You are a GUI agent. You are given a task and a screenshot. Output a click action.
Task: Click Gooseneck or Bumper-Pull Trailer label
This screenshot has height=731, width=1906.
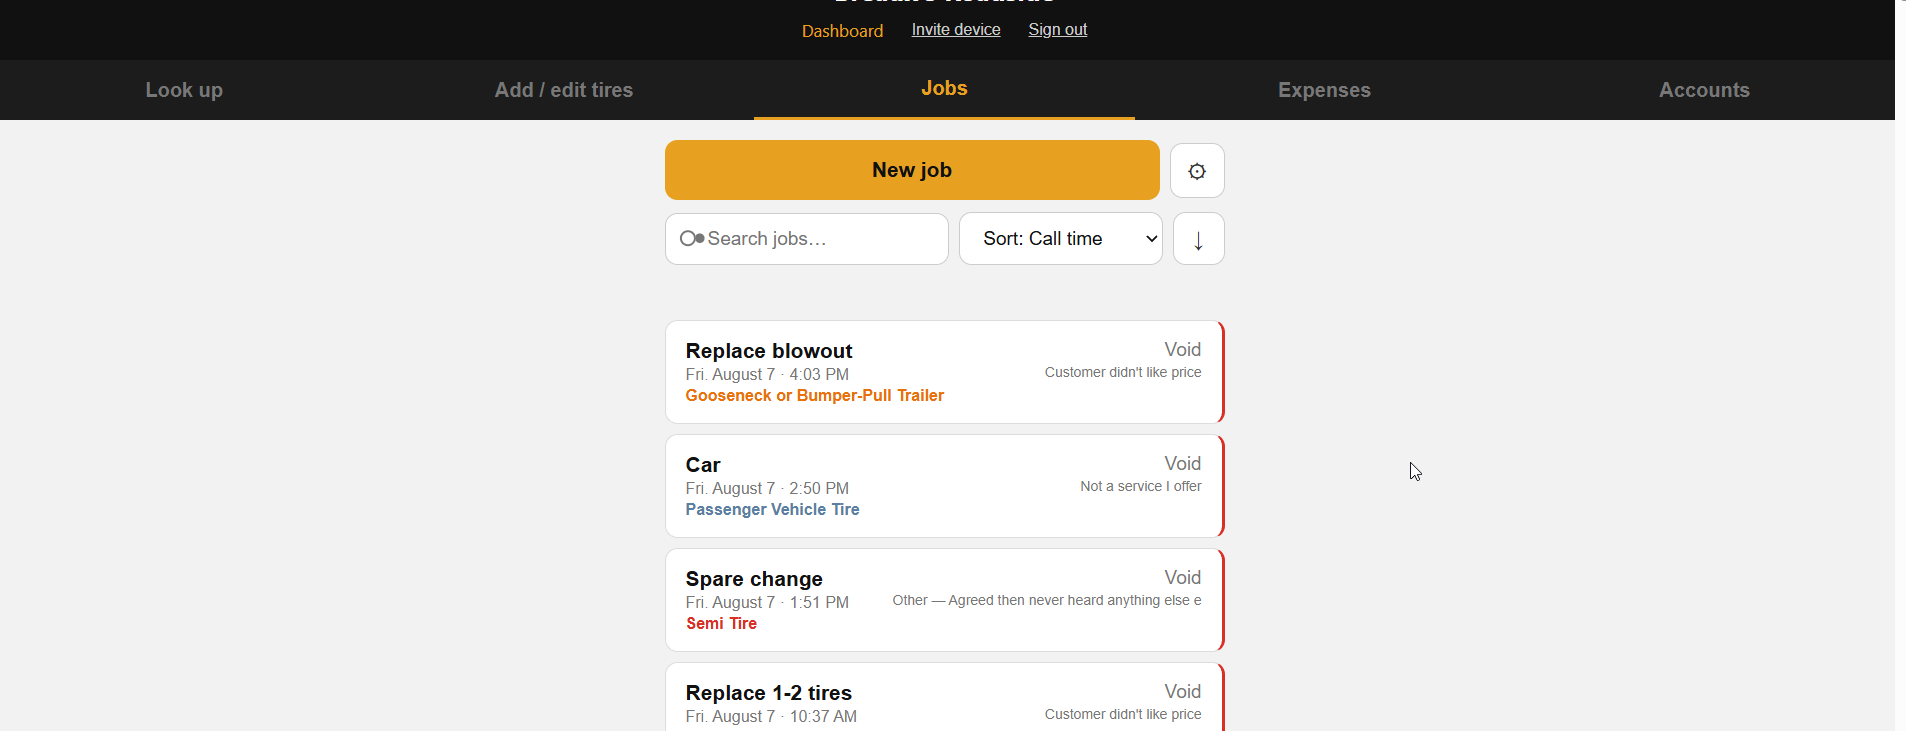814,396
